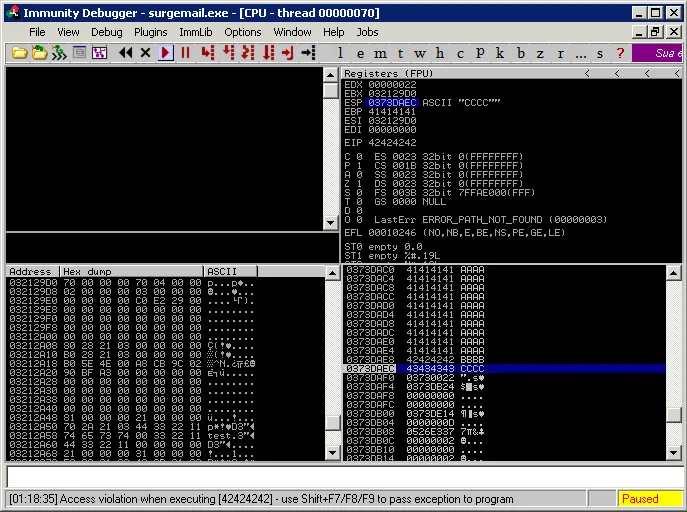Click the Run program play icon

click(166, 53)
